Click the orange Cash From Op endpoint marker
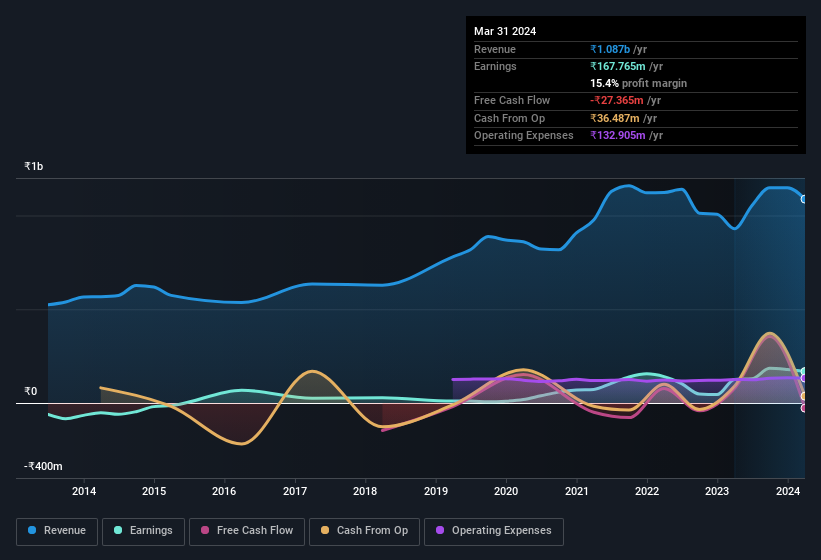 click(804, 396)
